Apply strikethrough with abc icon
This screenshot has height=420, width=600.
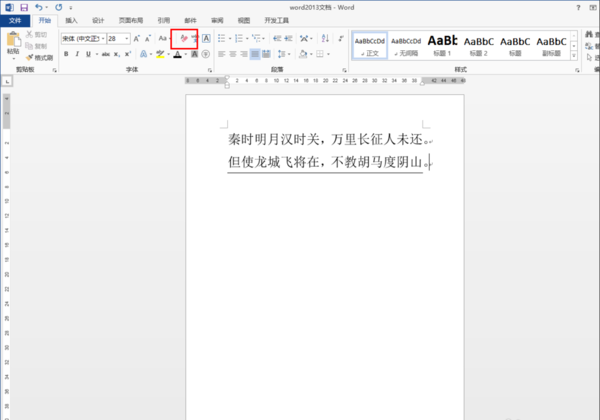tap(106, 54)
